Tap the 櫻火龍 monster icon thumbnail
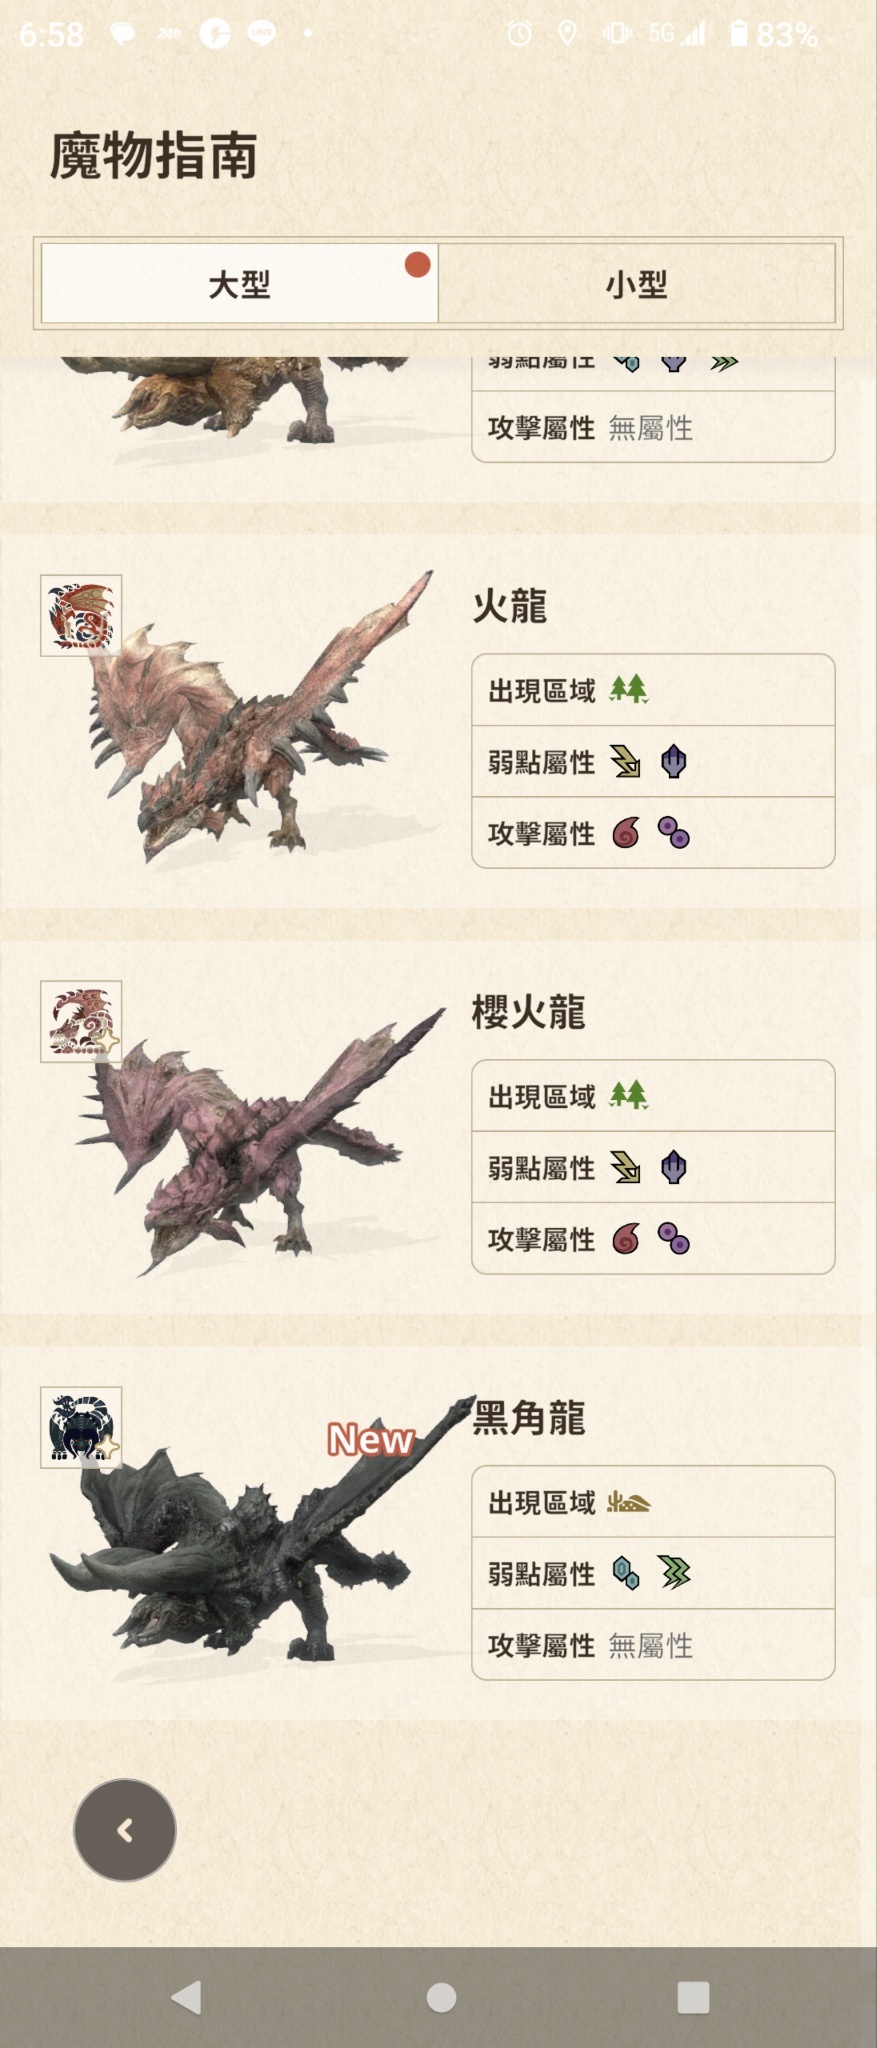Screen dimensions: 877x2048 click(x=81, y=1022)
